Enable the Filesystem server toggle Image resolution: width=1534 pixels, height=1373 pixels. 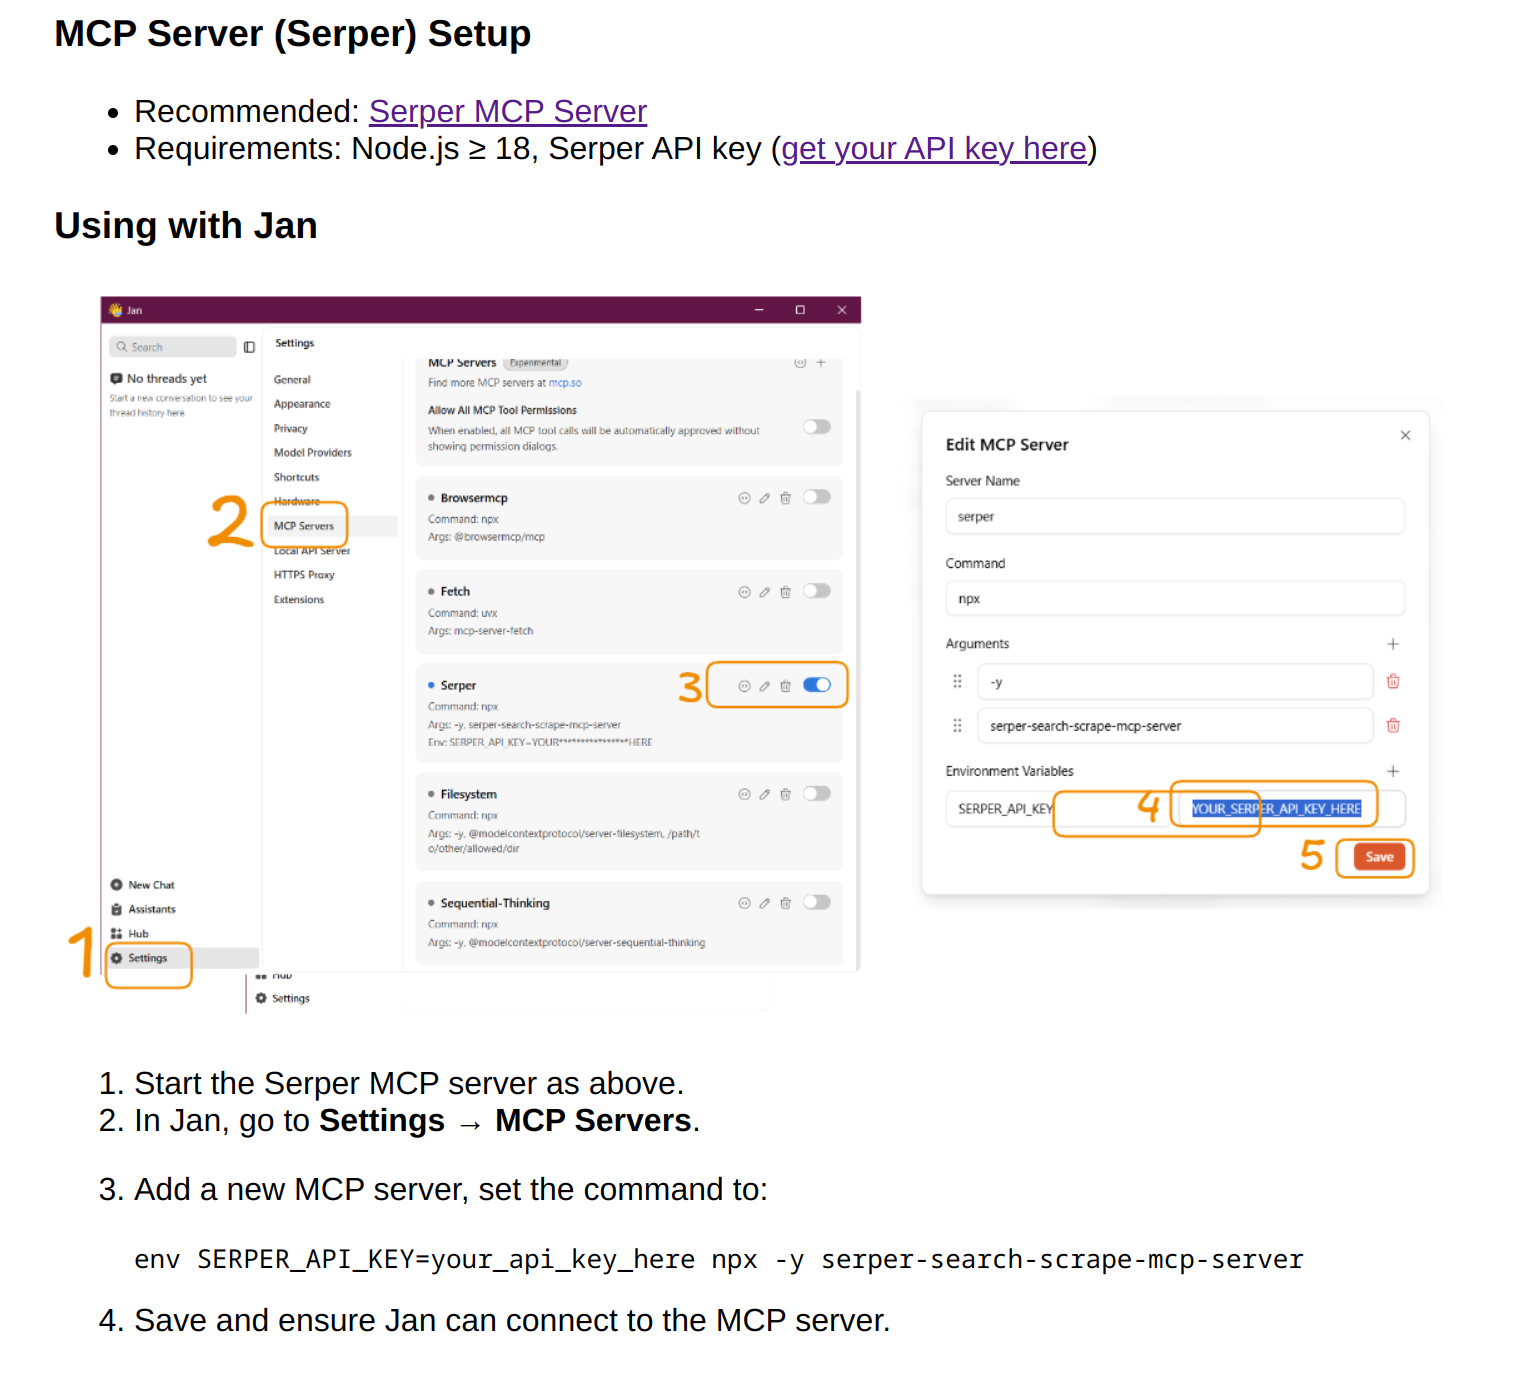point(817,793)
